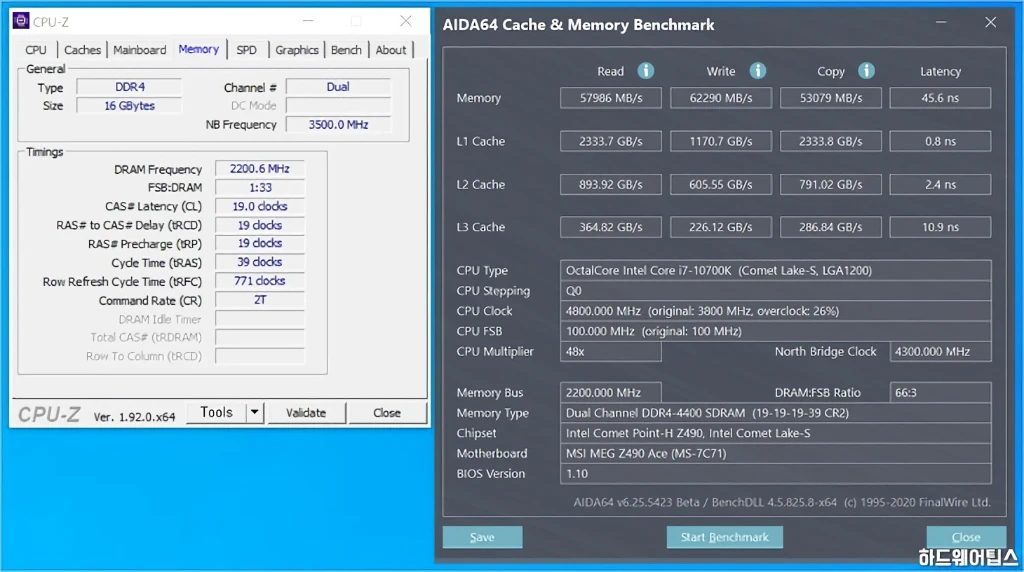The height and width of the screenshot is (572, 1024).
Task: Click the L2 Cache Read value 893.92 GB/s
Action: click(611, 184)
